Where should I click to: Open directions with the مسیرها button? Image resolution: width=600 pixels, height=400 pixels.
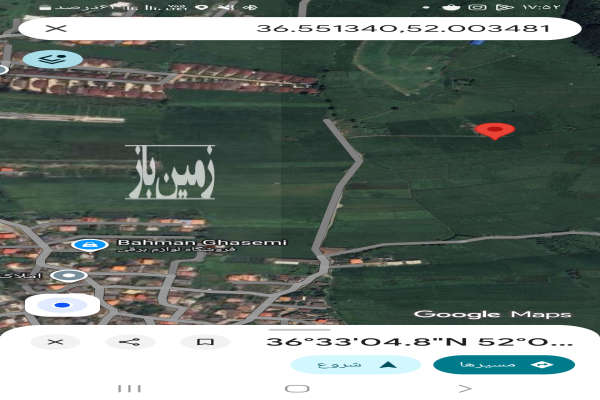pos(504,364)
